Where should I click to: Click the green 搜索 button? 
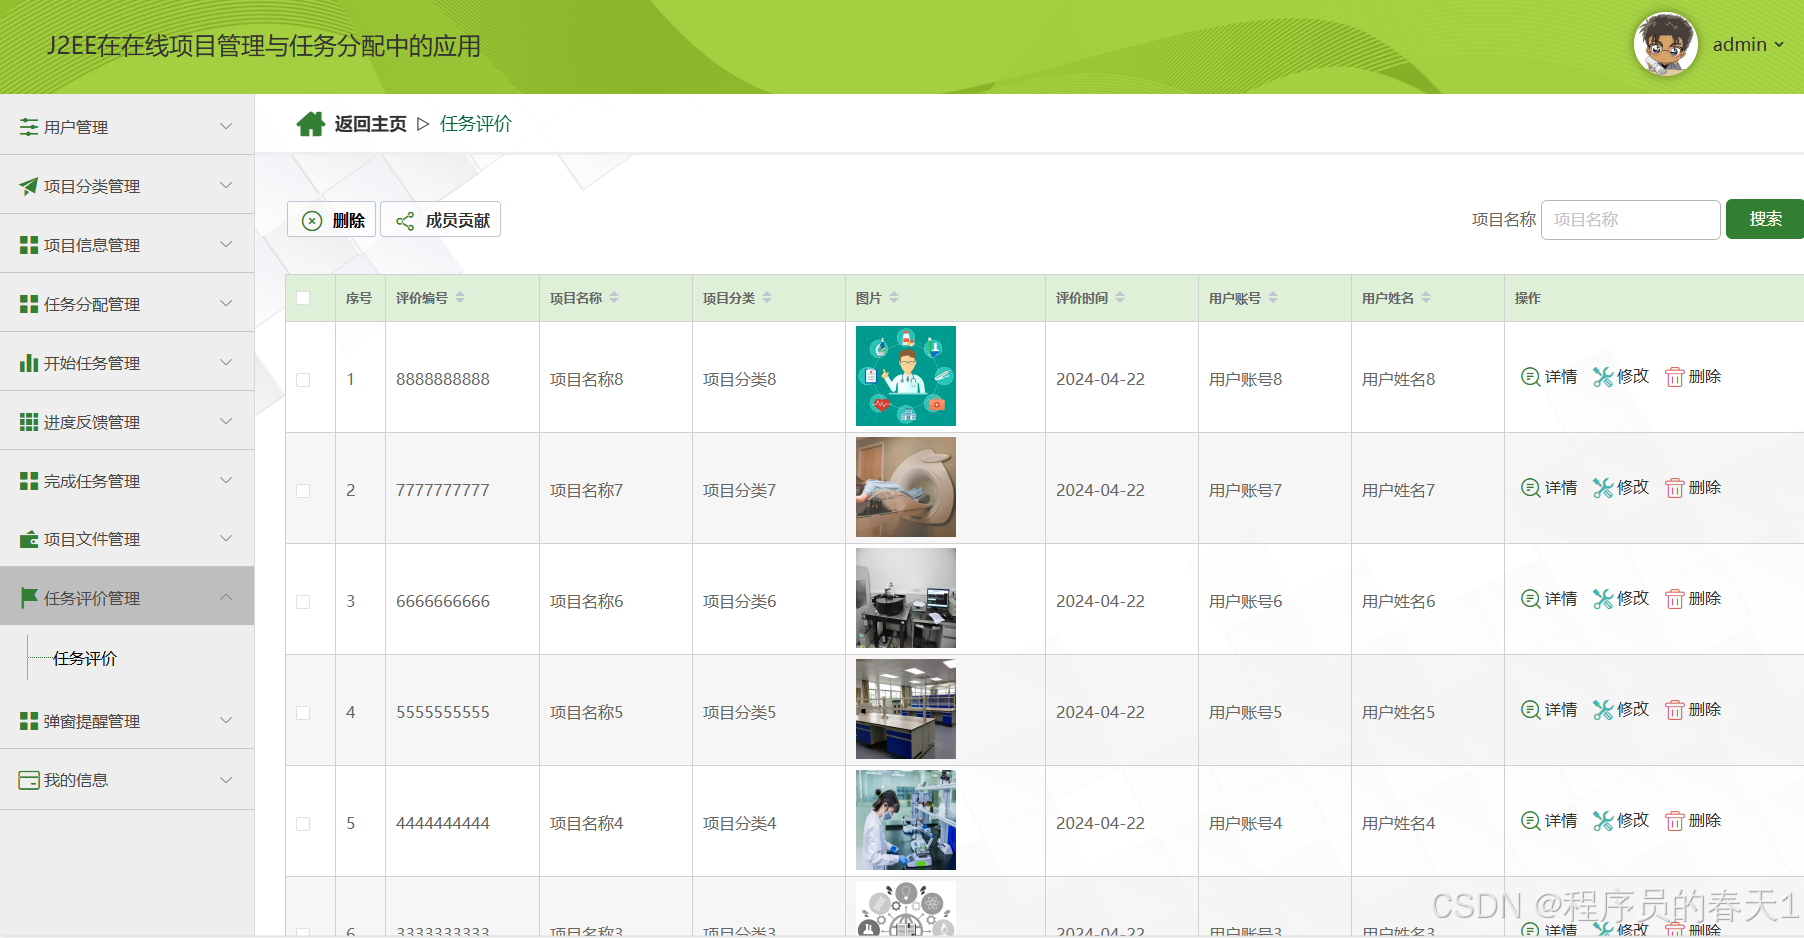click(x=1765, y=219)
